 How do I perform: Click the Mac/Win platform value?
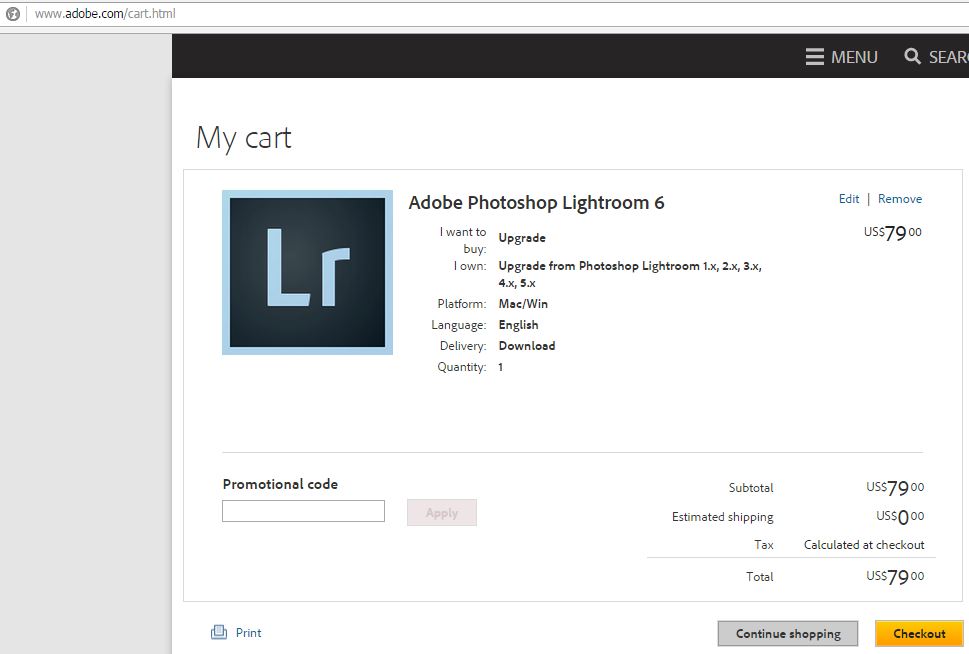(x=523, y=304)
